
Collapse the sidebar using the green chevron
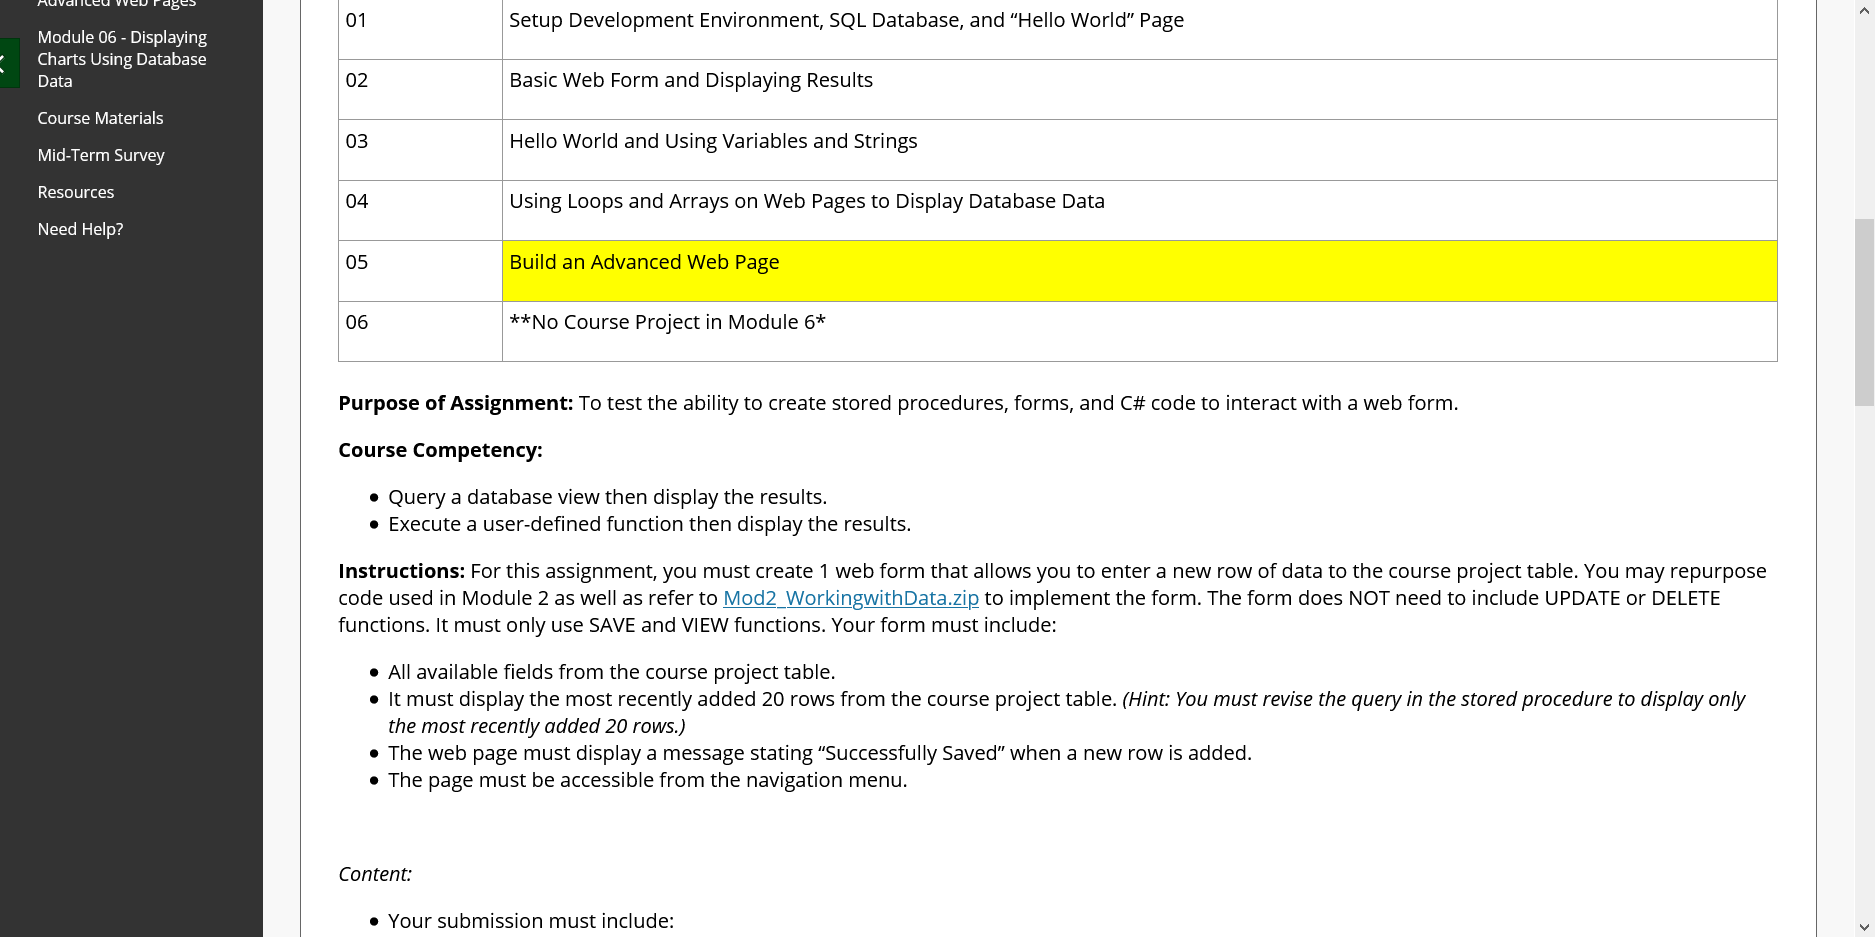tap(8, 62)
